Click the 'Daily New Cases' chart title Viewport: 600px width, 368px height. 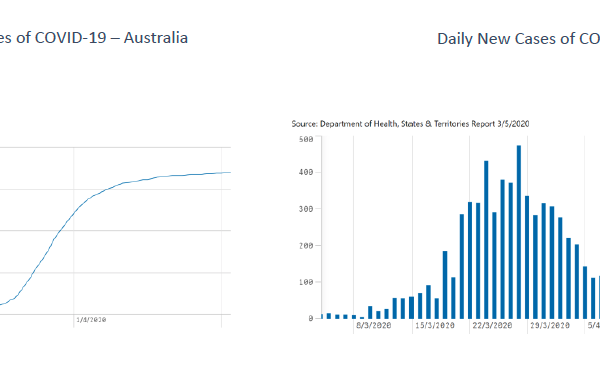click(518, 39)
